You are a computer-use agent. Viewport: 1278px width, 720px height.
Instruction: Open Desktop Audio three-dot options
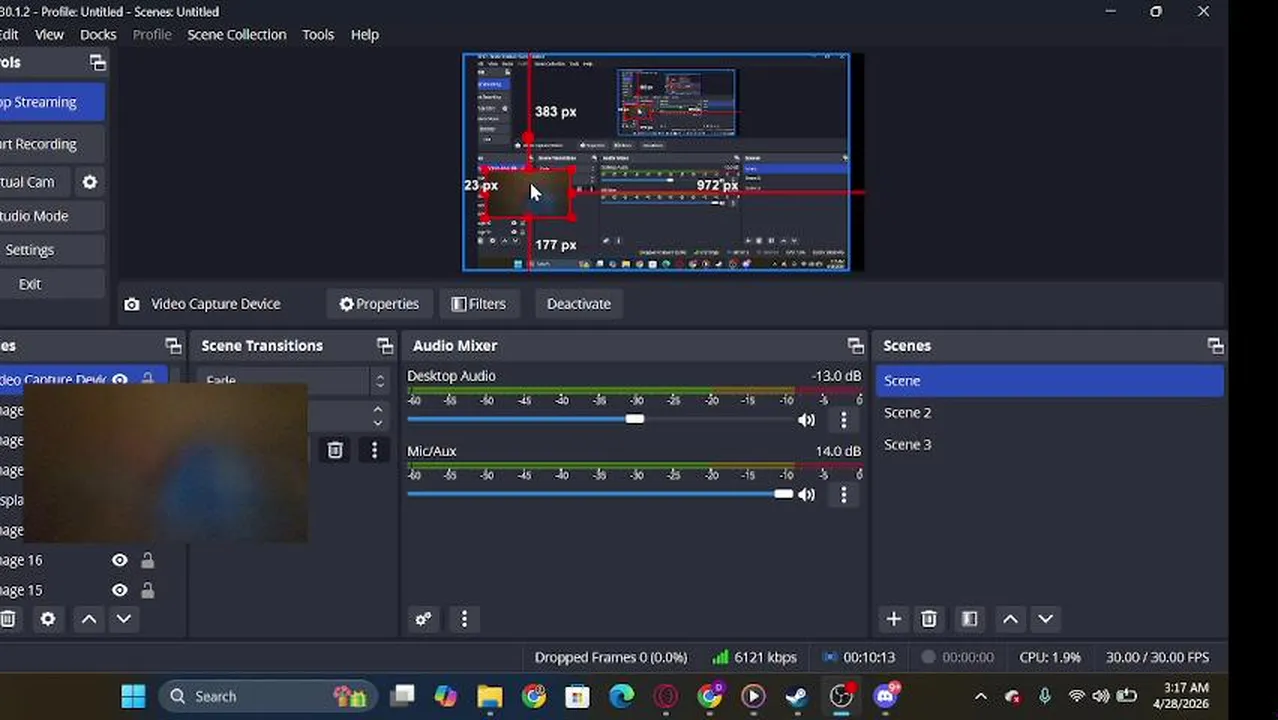843,420
